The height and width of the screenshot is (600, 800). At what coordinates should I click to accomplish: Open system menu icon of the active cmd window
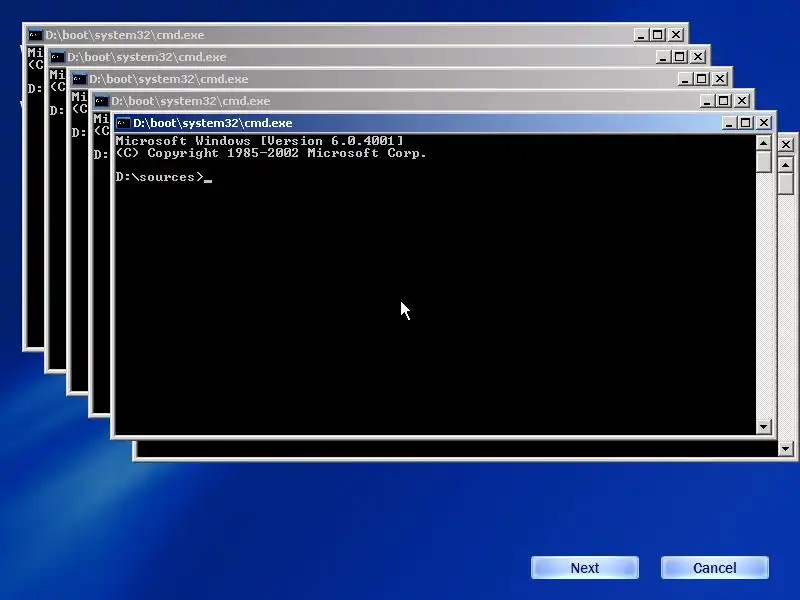click(122, 123)
